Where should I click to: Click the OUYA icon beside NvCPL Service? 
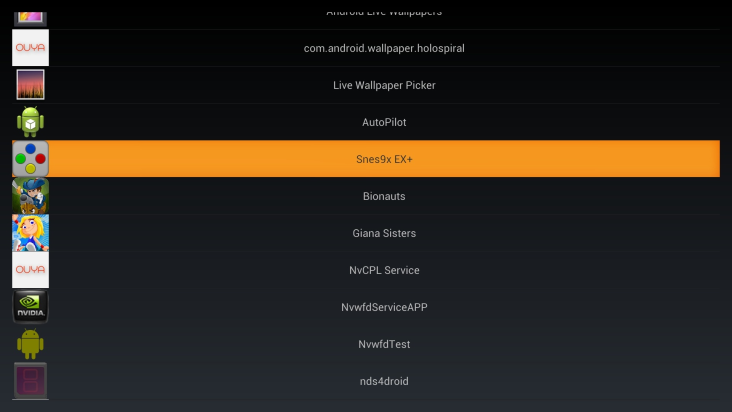pyautogui.click(x=30, y=270)
